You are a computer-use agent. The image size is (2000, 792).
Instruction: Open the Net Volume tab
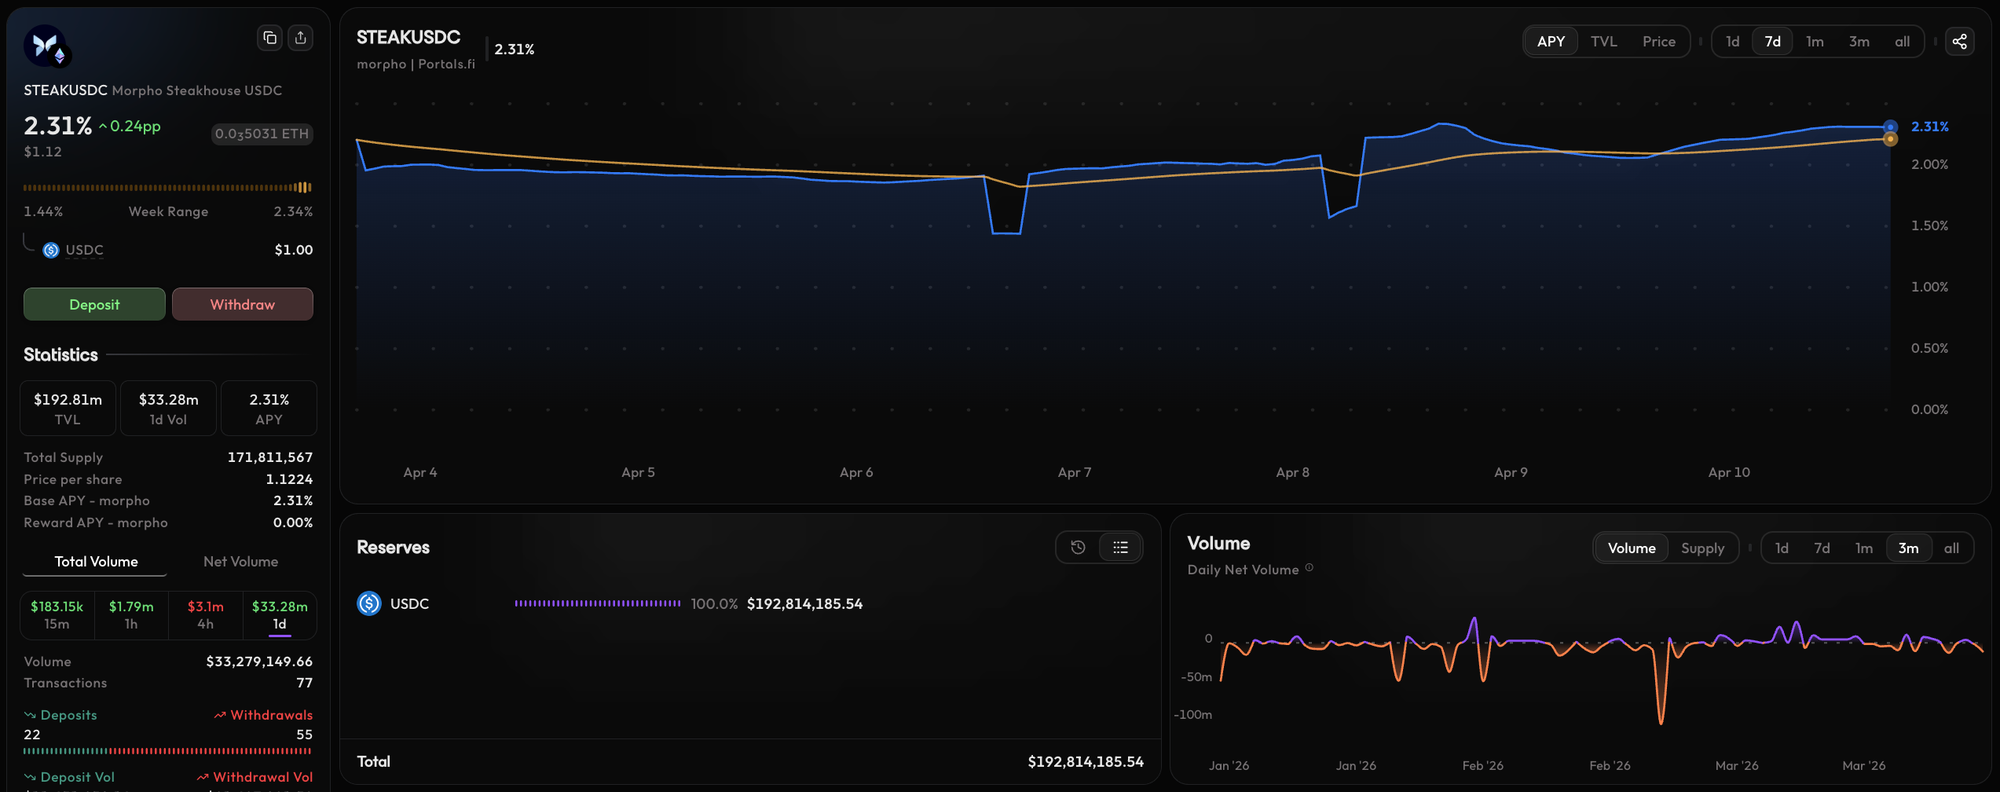(x=241, y=562)
